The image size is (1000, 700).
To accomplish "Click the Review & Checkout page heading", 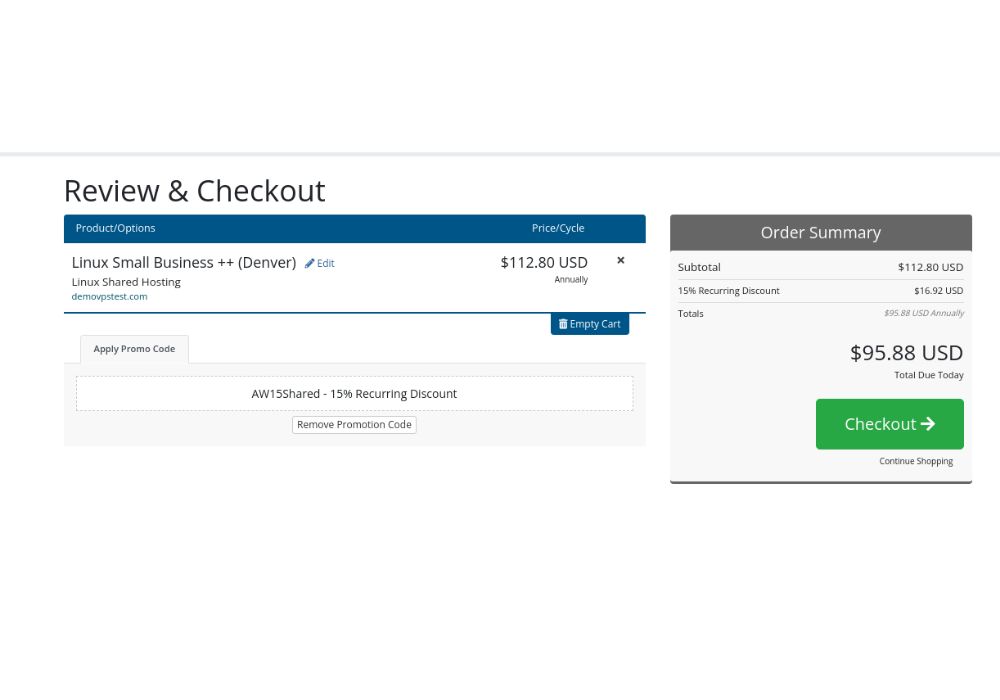I will click(x=194, y=190).
